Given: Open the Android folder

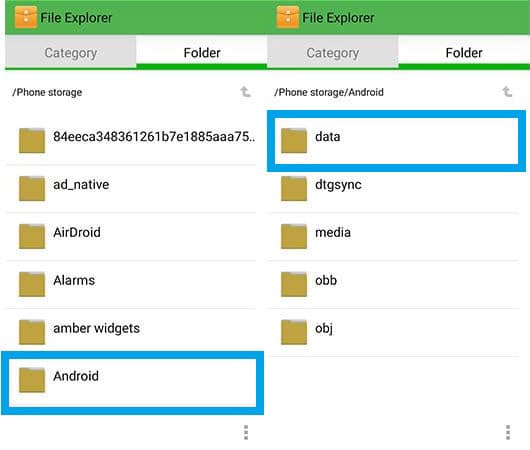Looking at the screenshot, I should coord(132,382).
